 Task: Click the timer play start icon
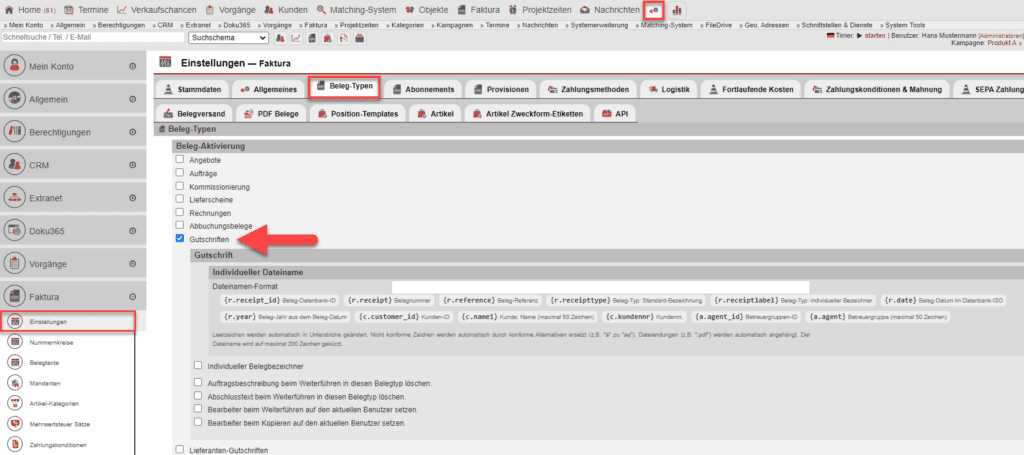point(859,35)
